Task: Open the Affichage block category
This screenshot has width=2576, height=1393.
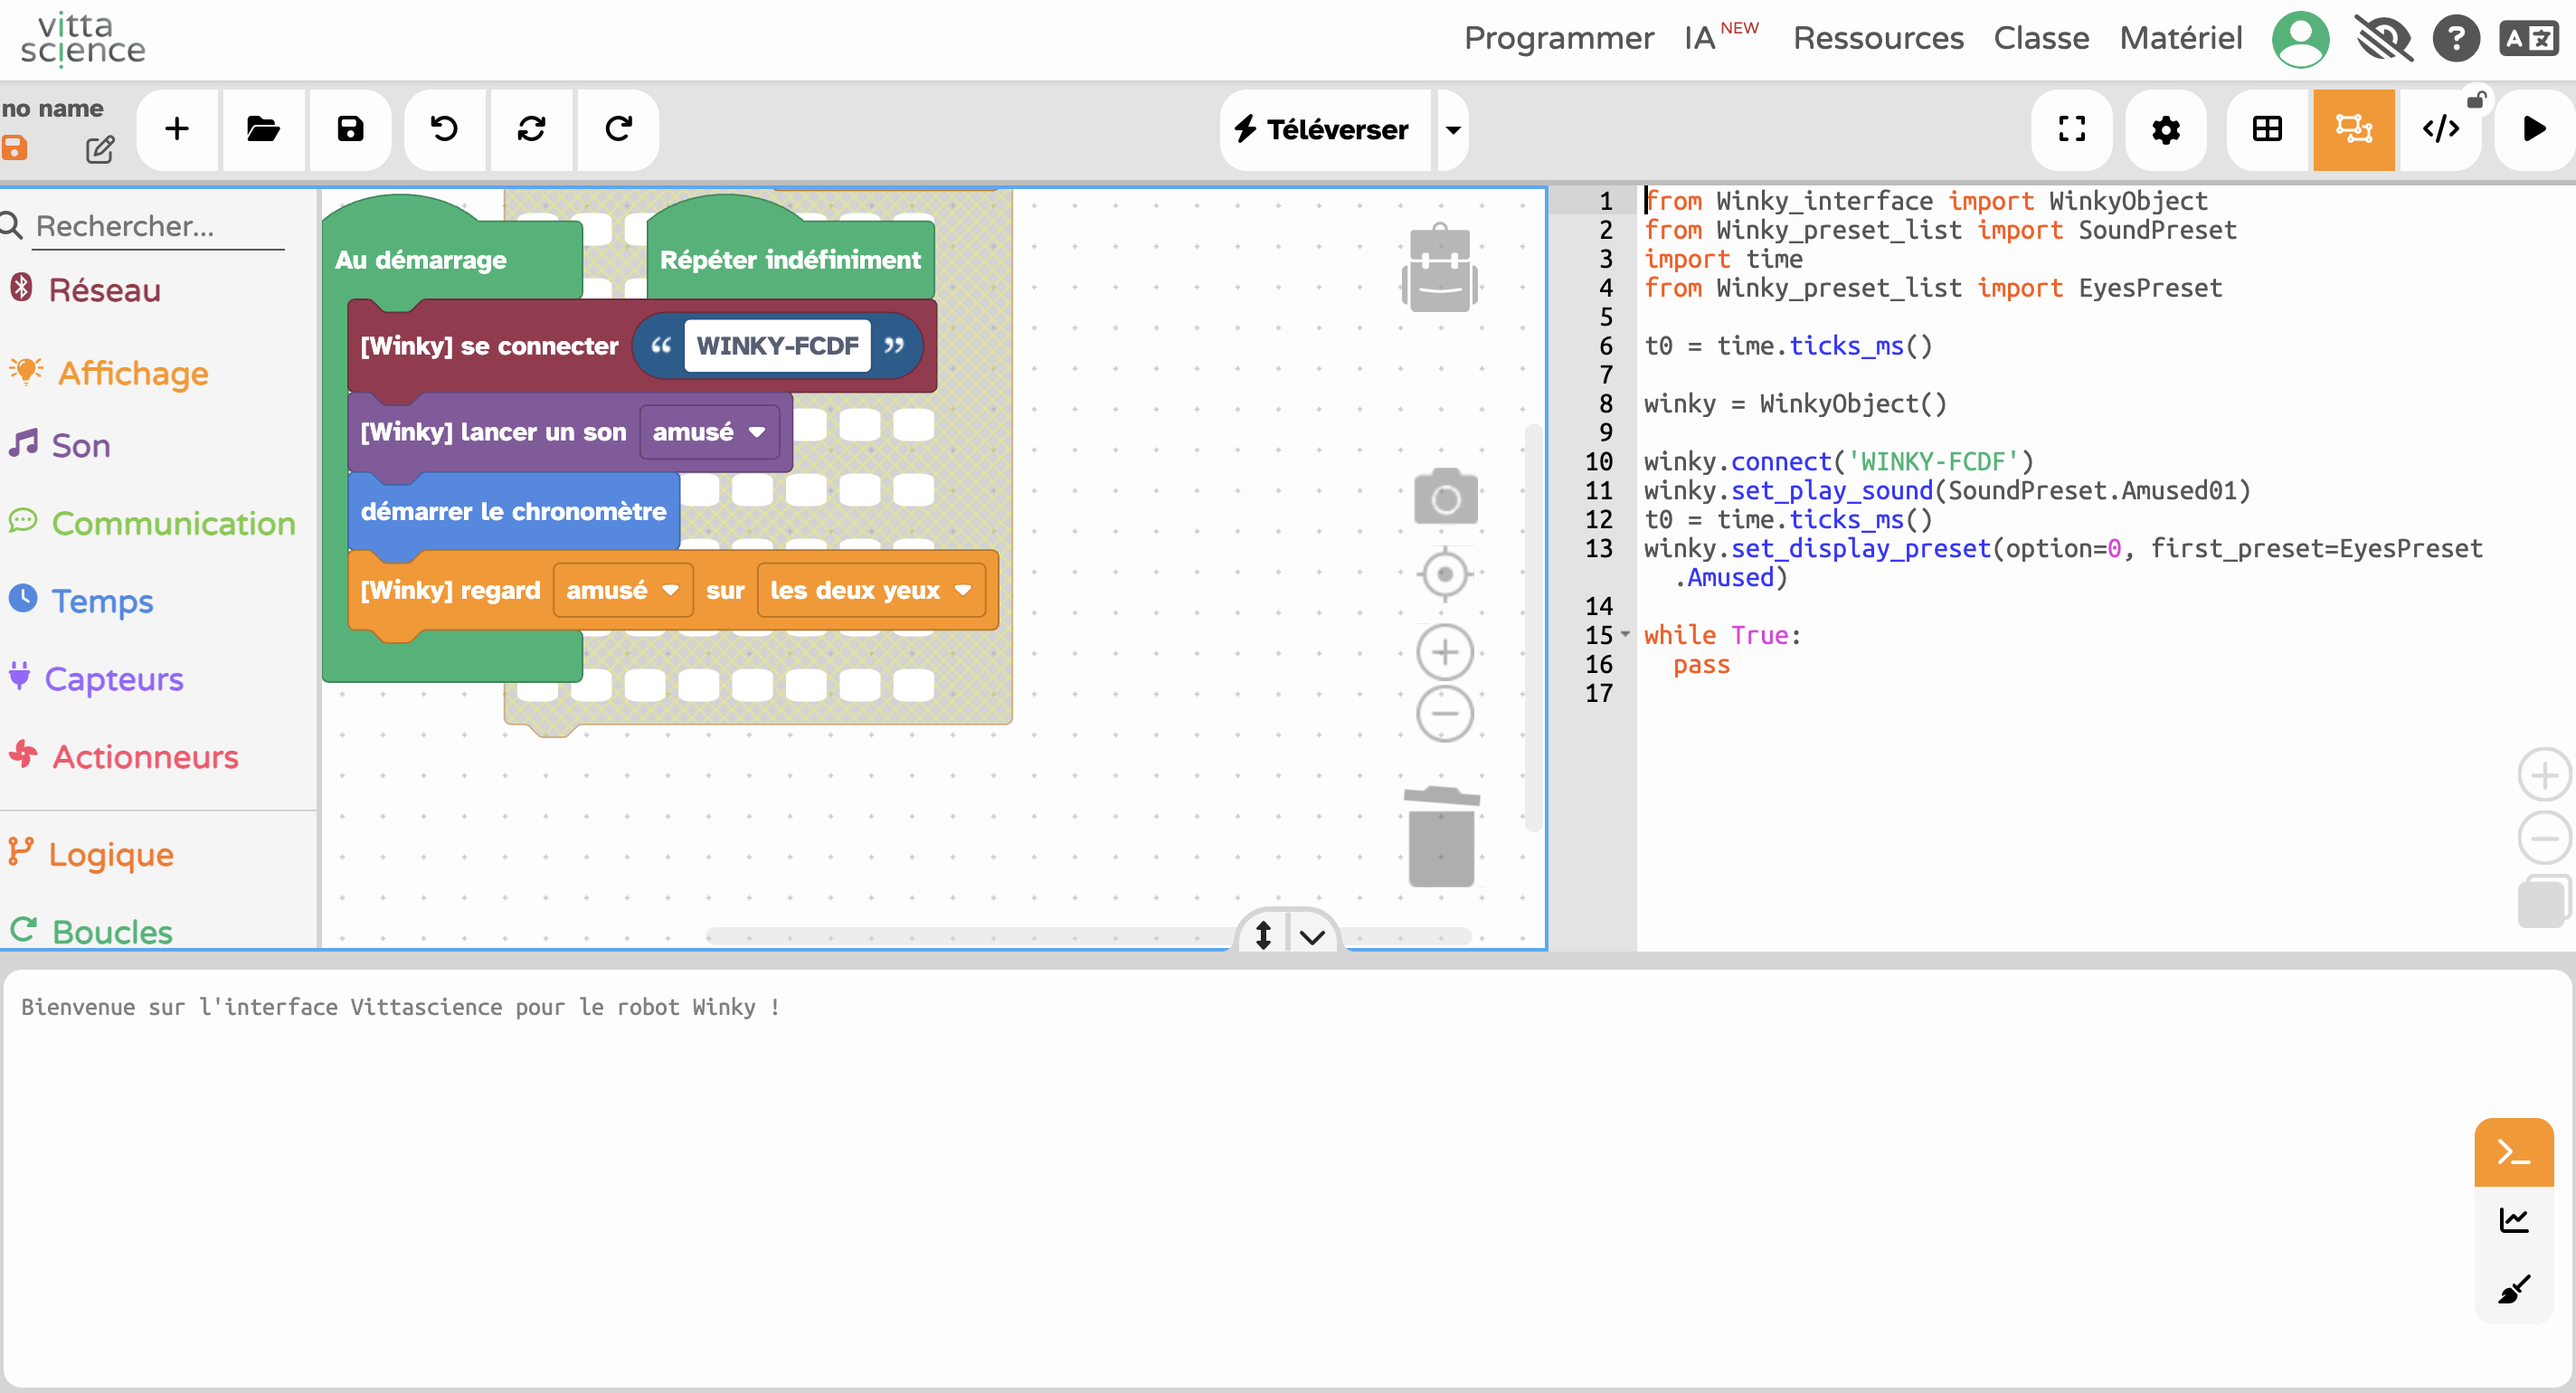Action: click(132, 373)
